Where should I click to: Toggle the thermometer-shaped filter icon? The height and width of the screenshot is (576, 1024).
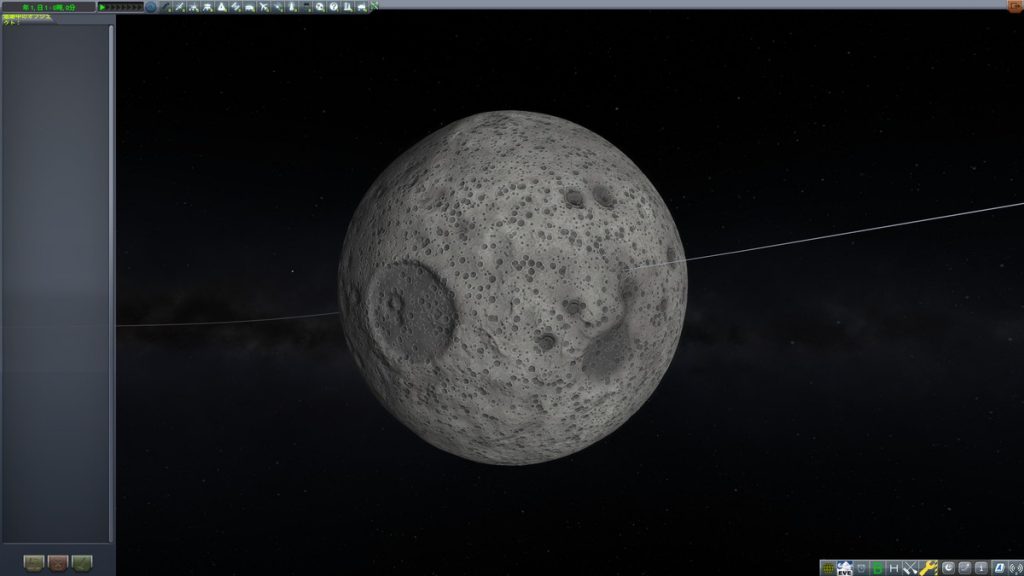[x=292, y=7]
